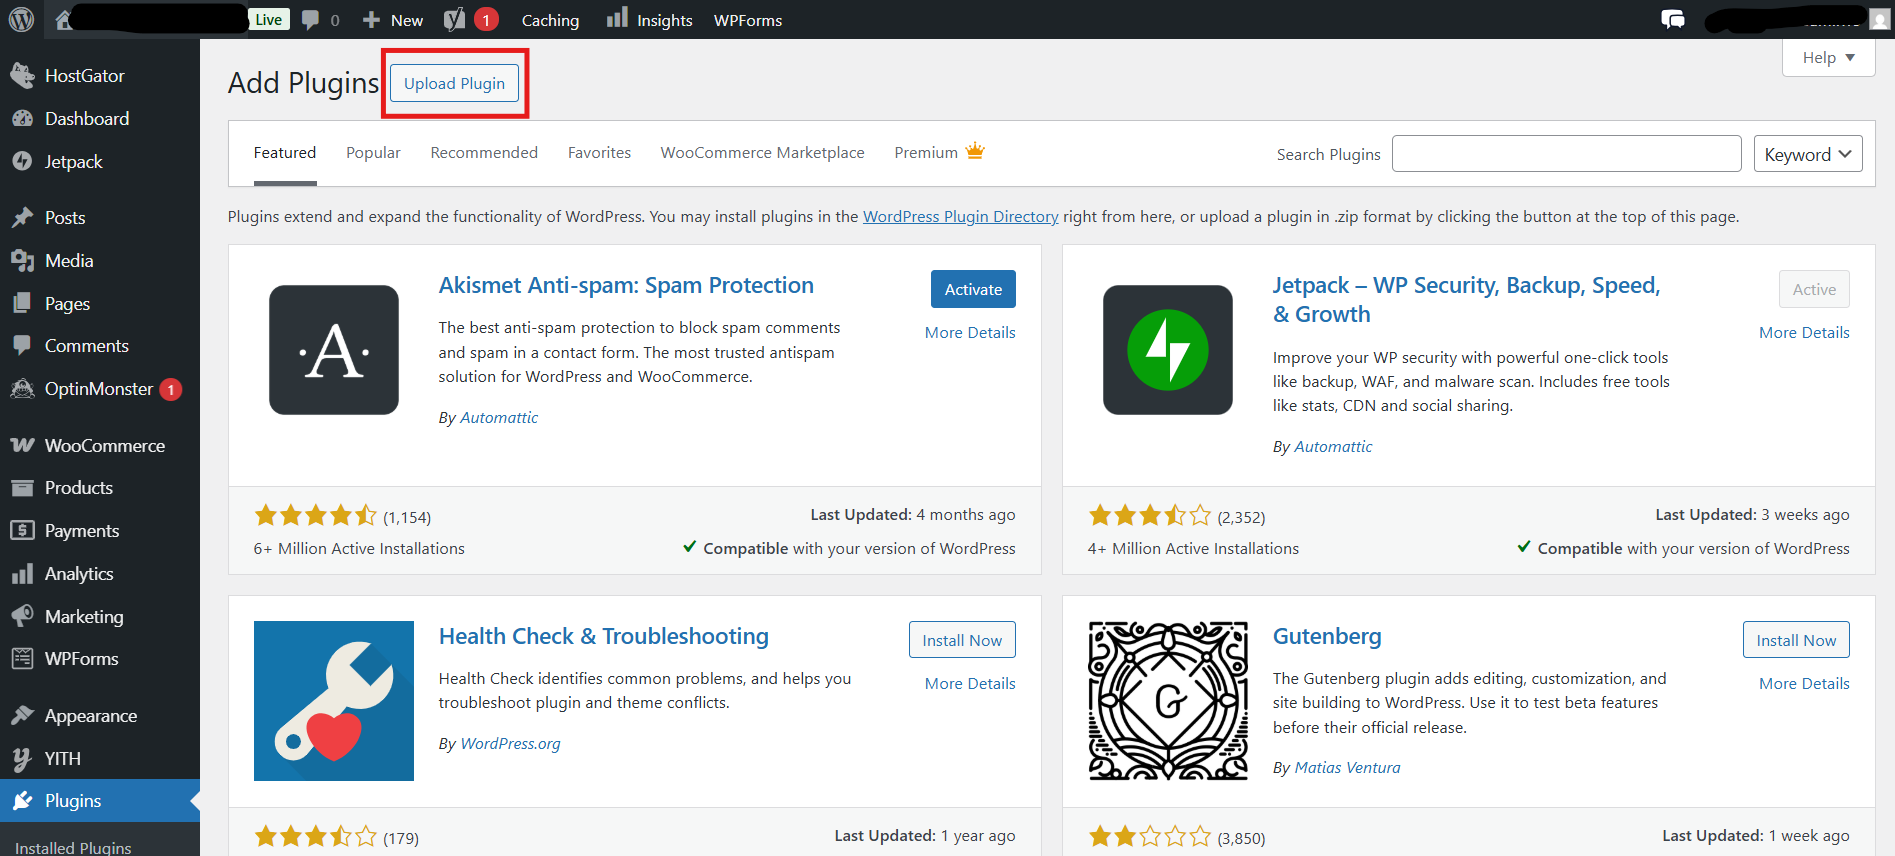Activate the Akismet Anti-spam plugin
This screenshot has width=1895, height=856.
(972, 289)
